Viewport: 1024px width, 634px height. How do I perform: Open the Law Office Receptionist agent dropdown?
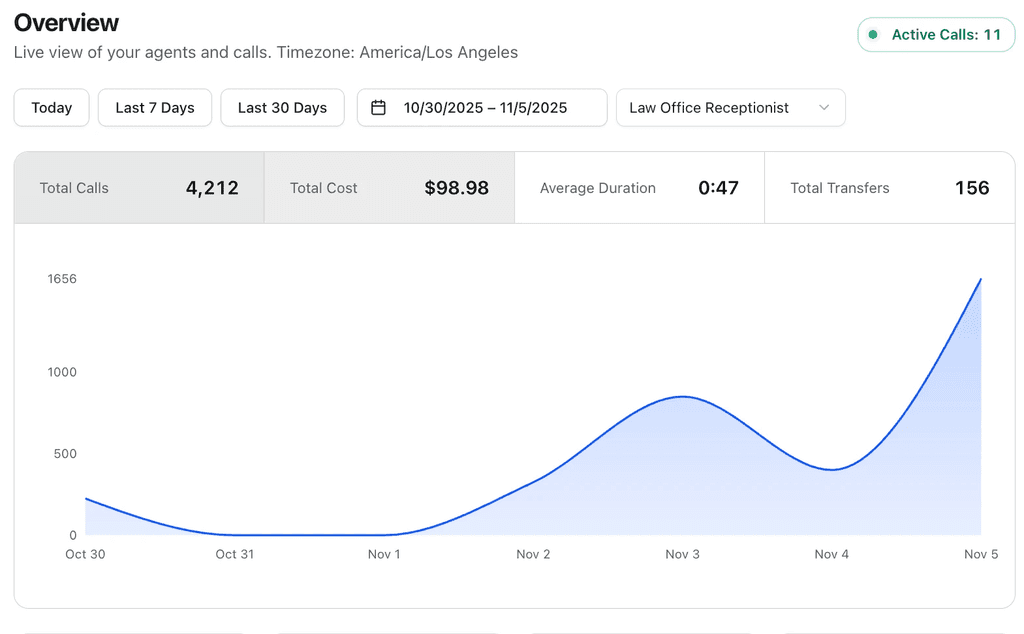click(730, 108)
